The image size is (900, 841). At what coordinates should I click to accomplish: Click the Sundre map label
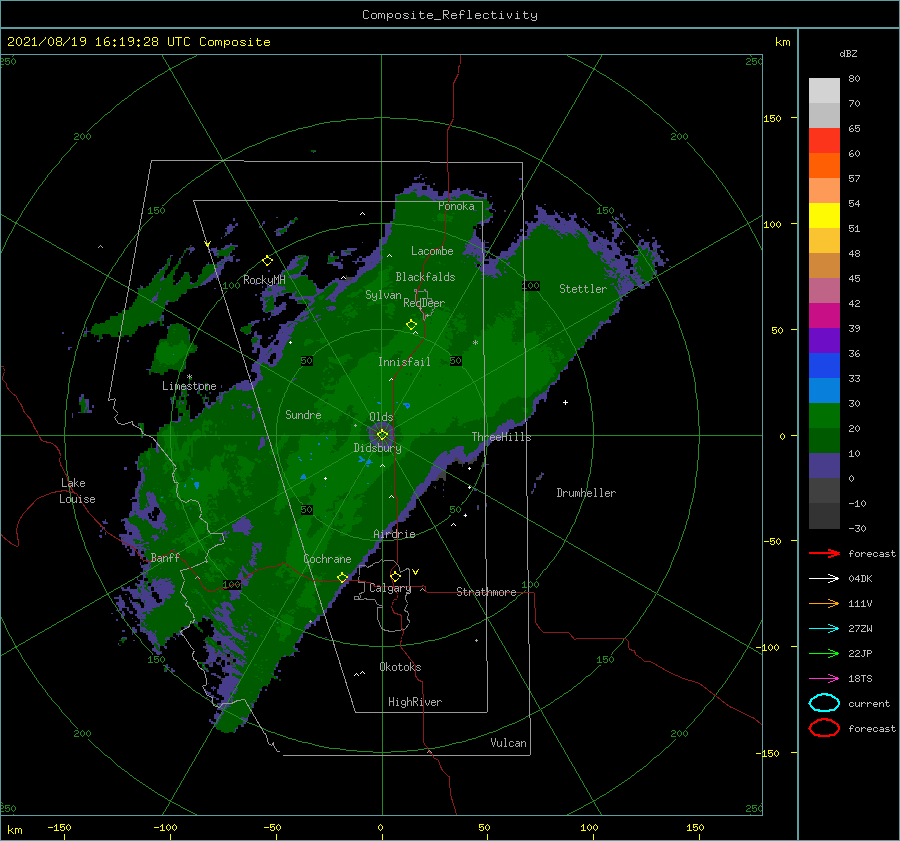(303, 414)
